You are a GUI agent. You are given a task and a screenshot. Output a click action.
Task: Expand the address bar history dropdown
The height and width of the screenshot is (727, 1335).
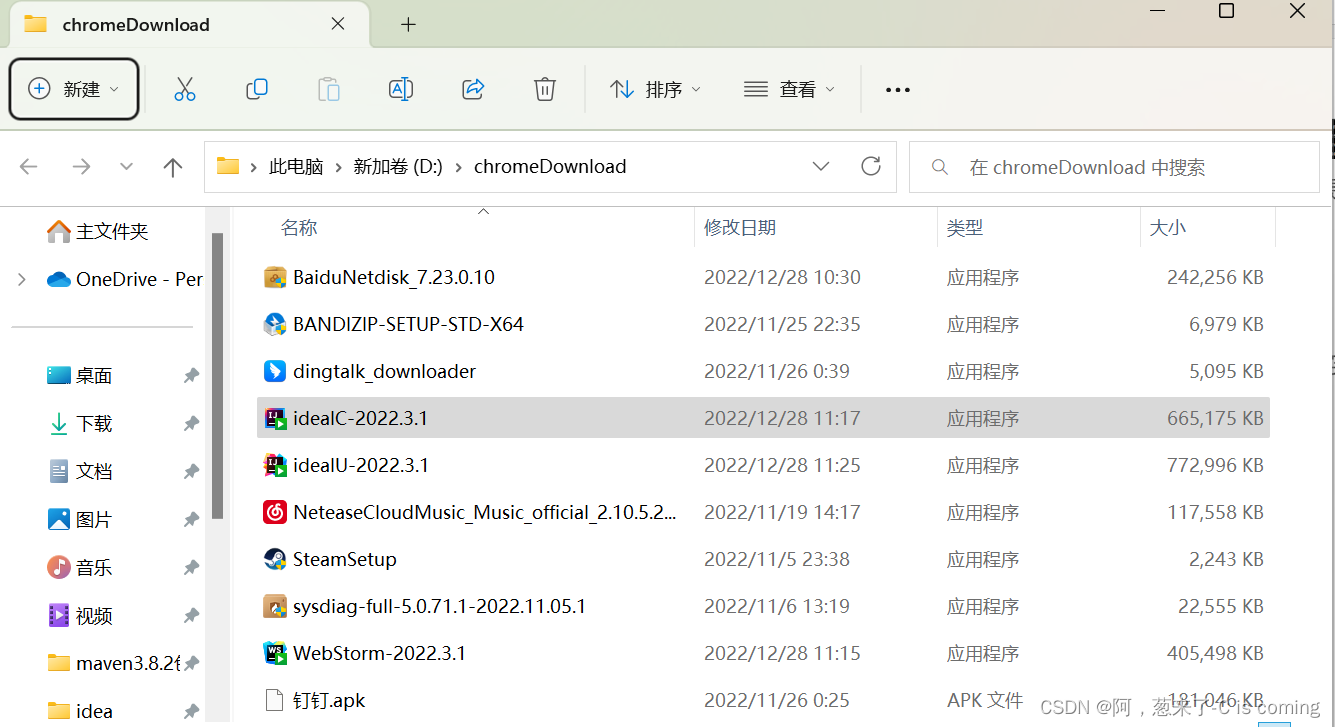(821, 166)
